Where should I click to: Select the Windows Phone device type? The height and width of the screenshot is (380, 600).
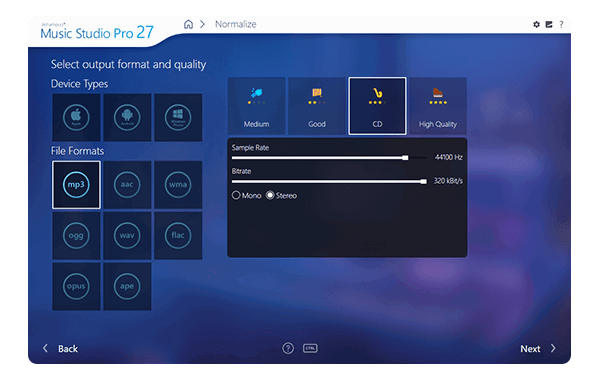click(x=178, y=117)
